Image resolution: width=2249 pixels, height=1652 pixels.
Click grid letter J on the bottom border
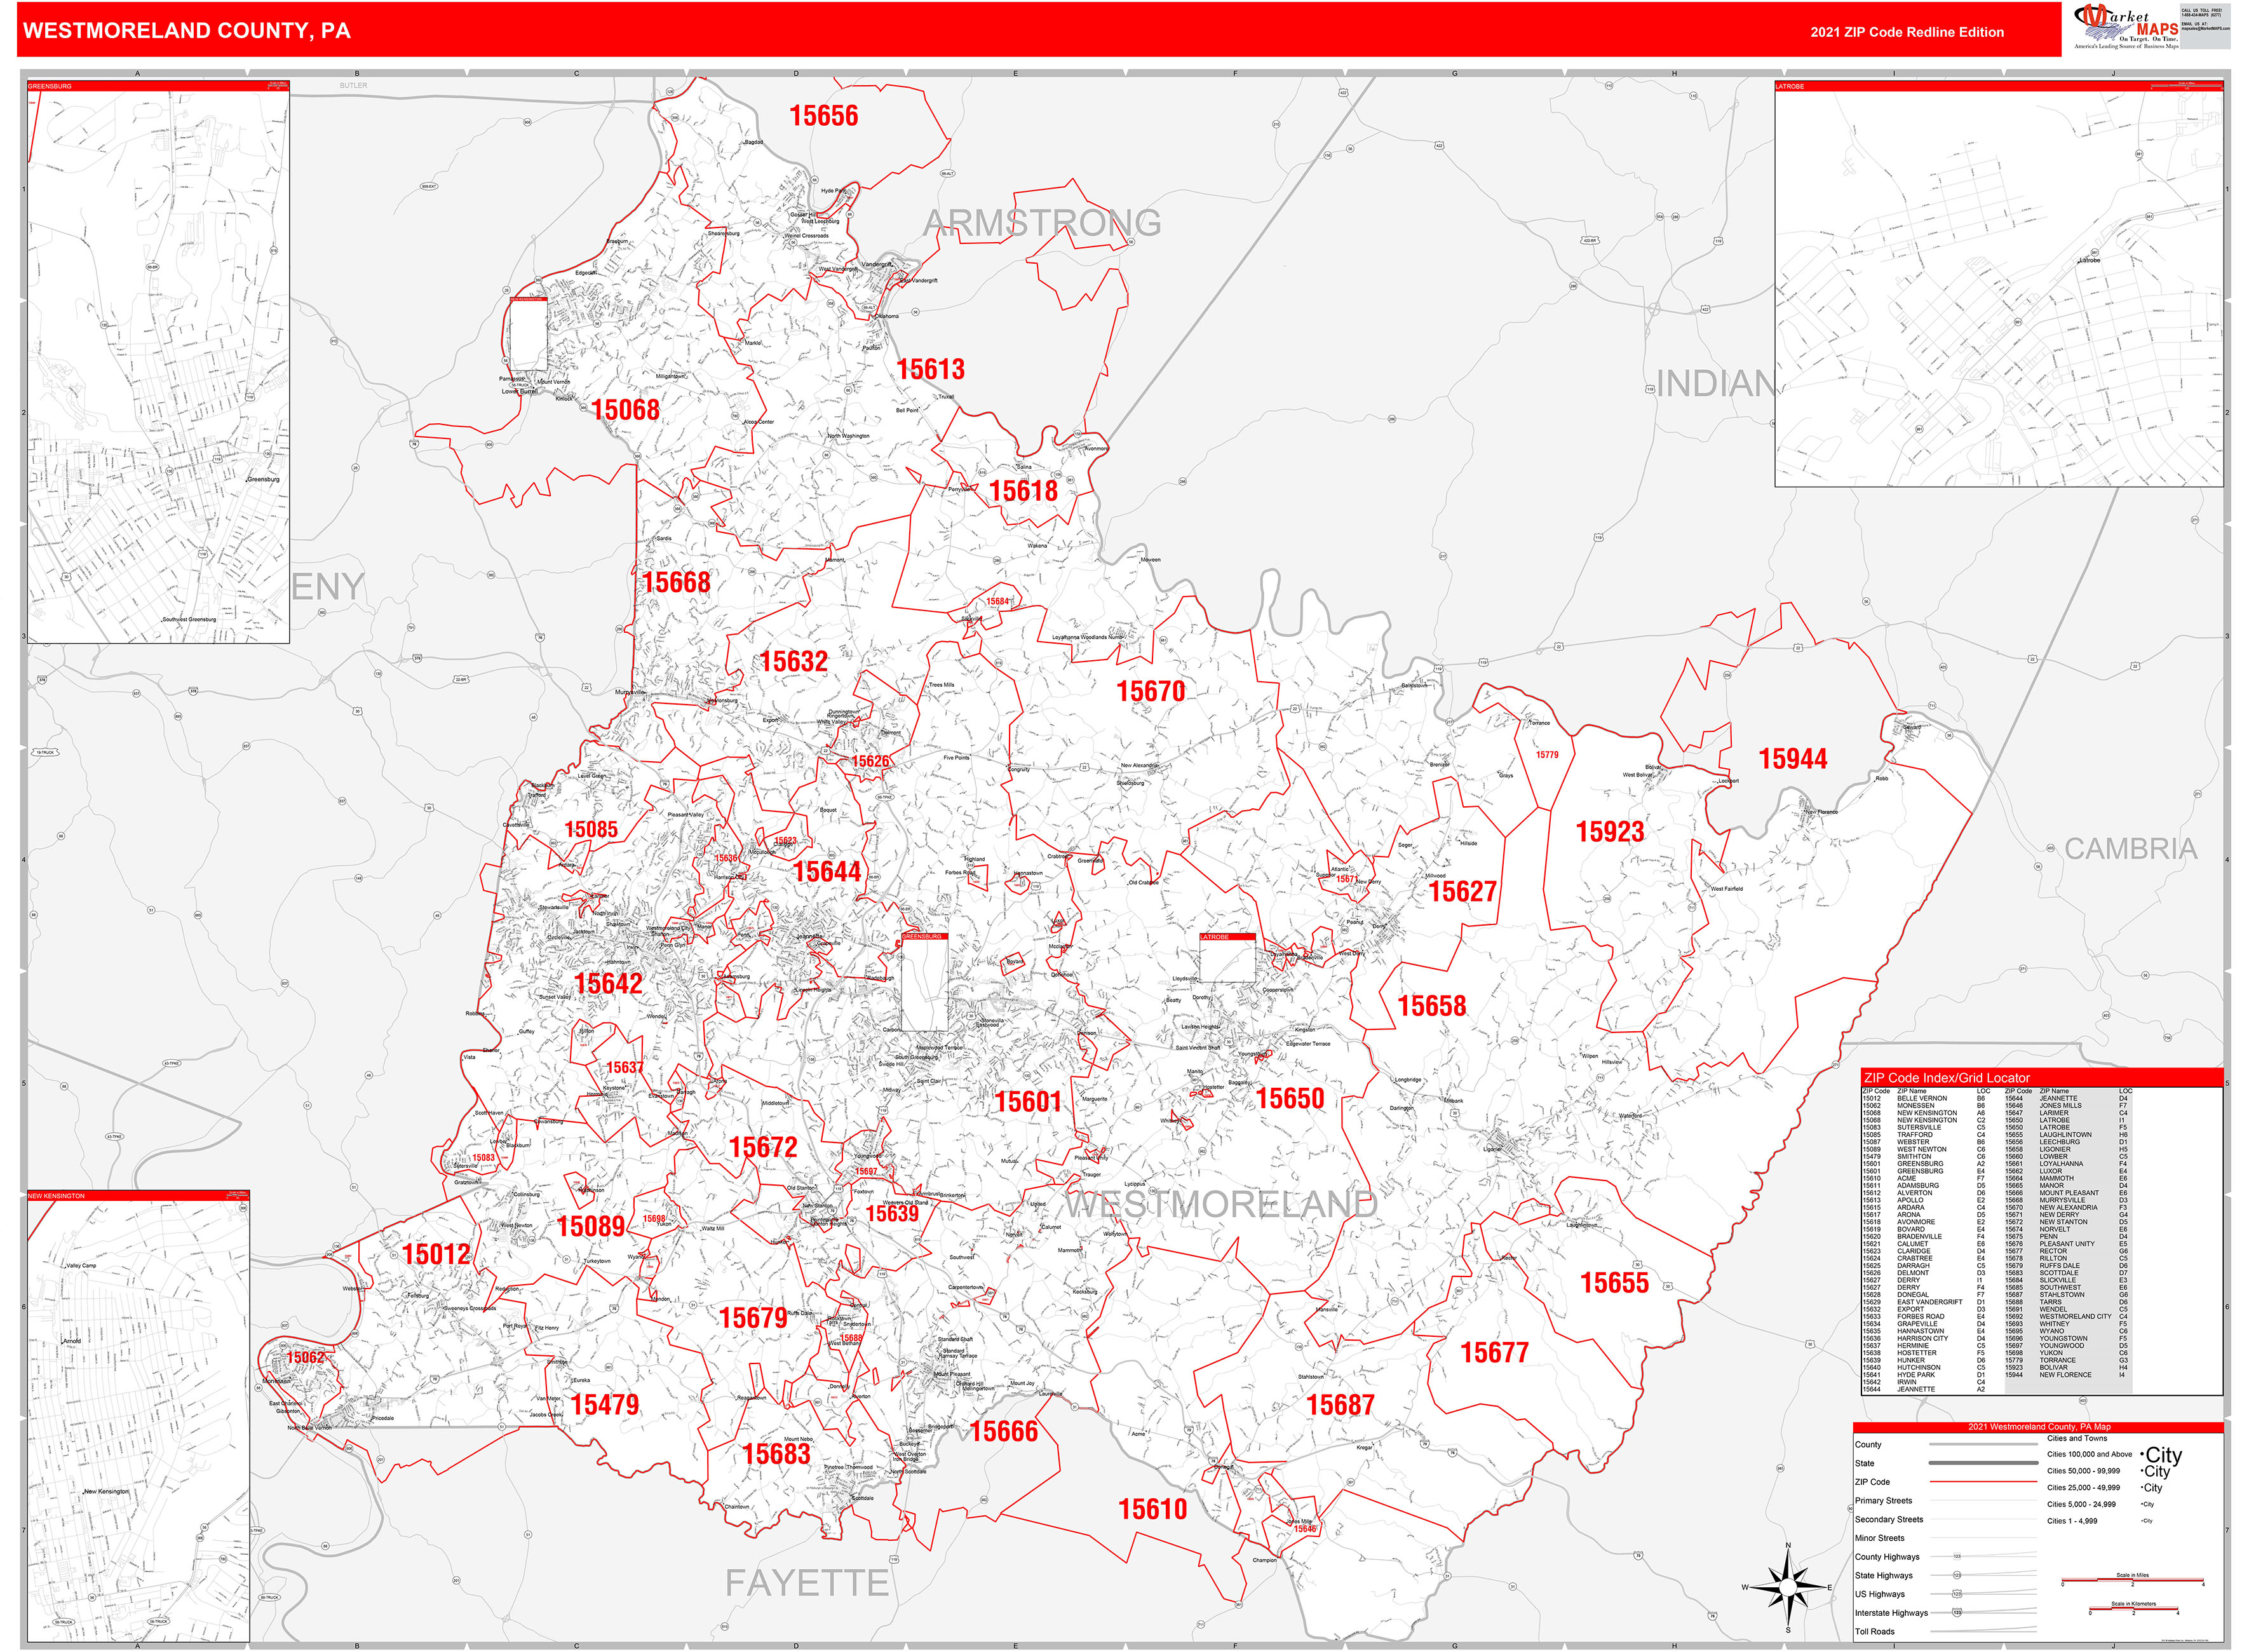click(2114, 1647)
